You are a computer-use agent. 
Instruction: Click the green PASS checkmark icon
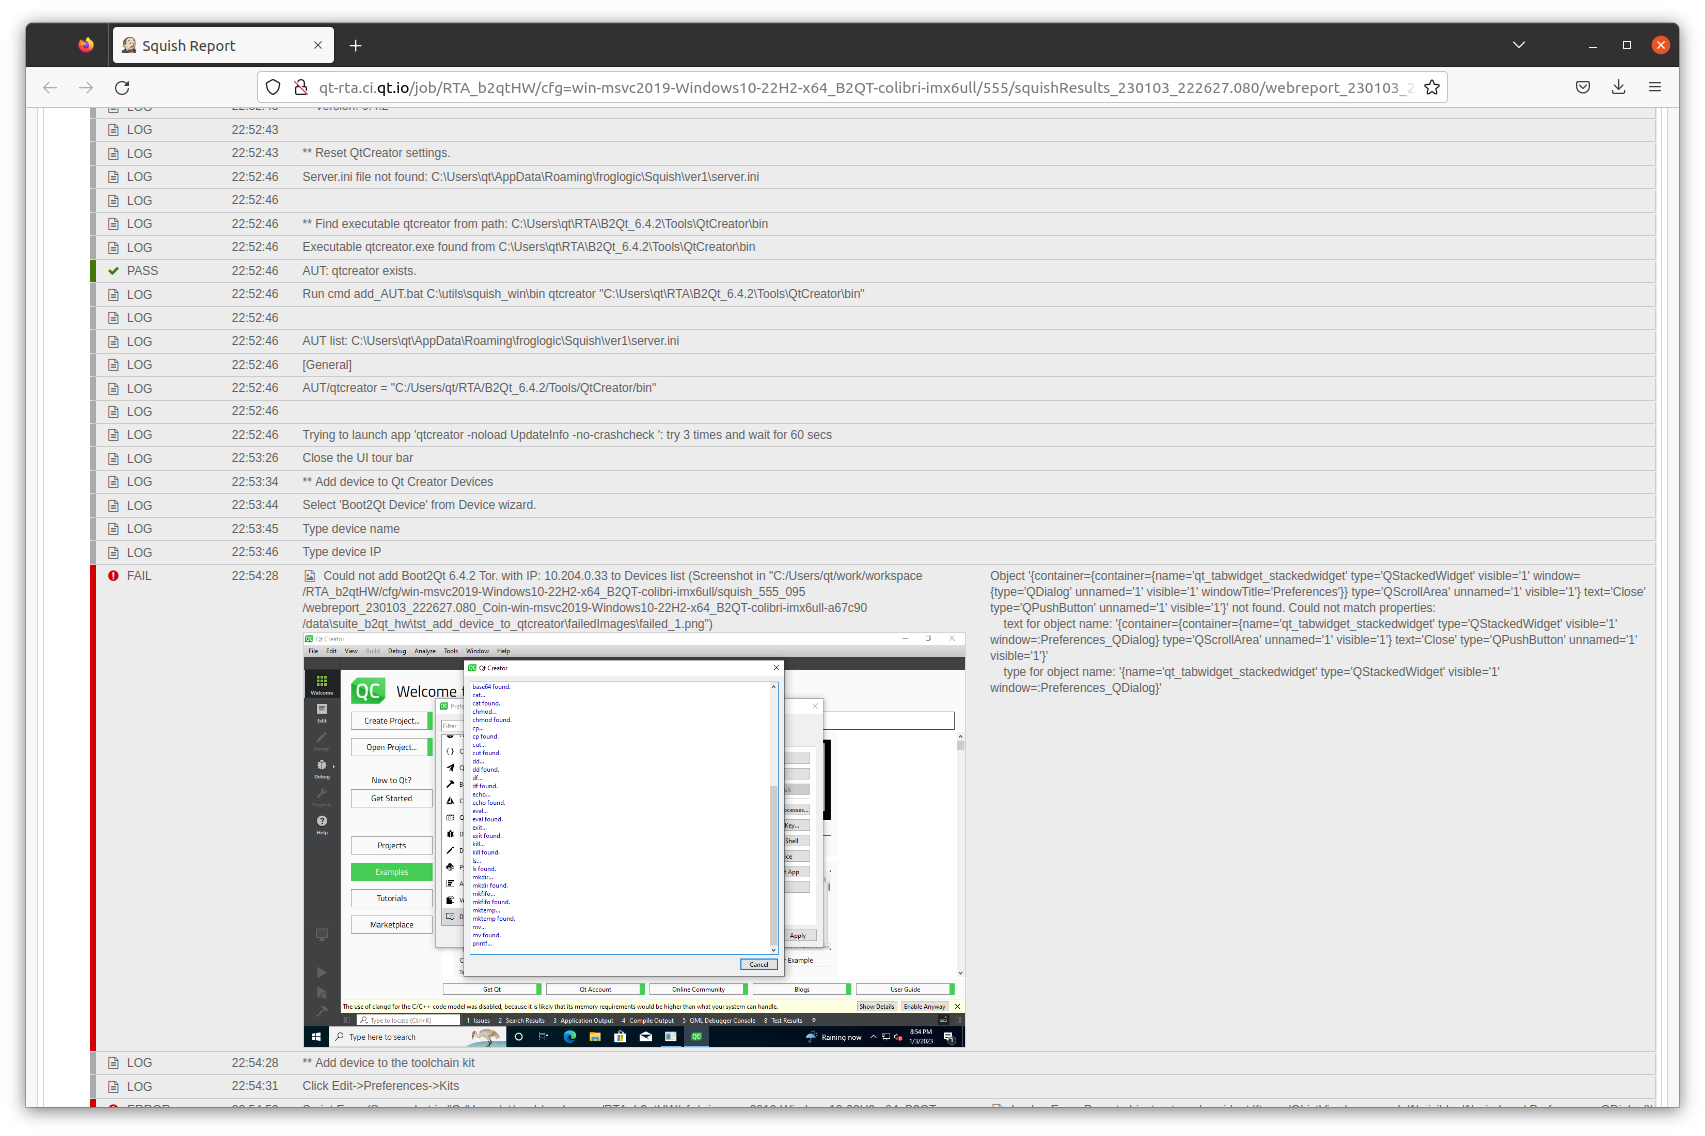pyautogui.click(x=113, y=271)
